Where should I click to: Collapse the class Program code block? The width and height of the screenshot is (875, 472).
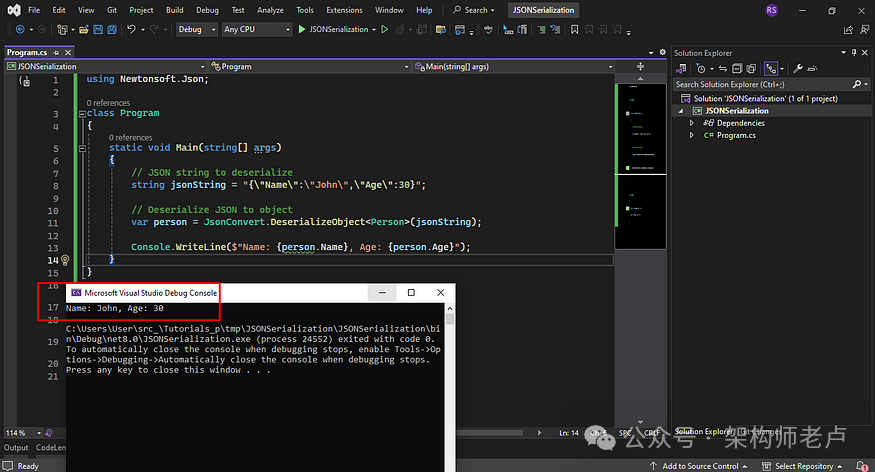[82, 114]
